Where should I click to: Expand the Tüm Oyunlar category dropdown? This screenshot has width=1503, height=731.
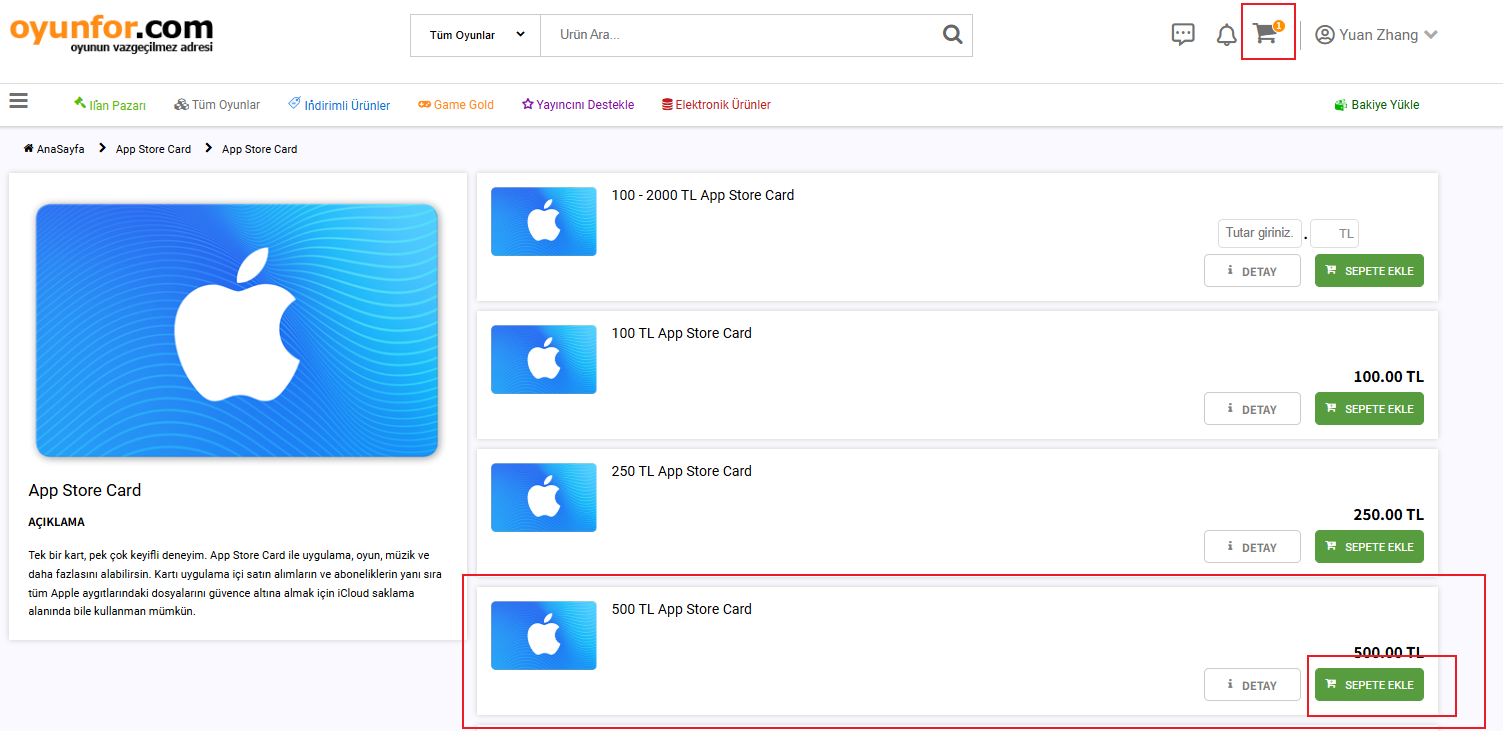point(476,35)
